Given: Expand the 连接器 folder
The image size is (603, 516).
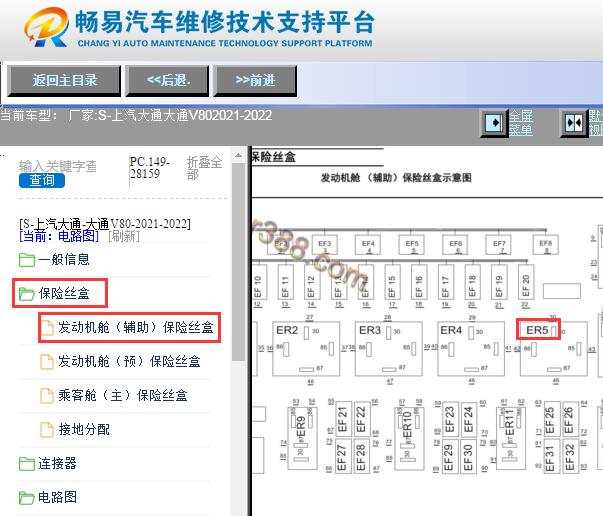Looking at the screenshot, I should coord(57,463).
